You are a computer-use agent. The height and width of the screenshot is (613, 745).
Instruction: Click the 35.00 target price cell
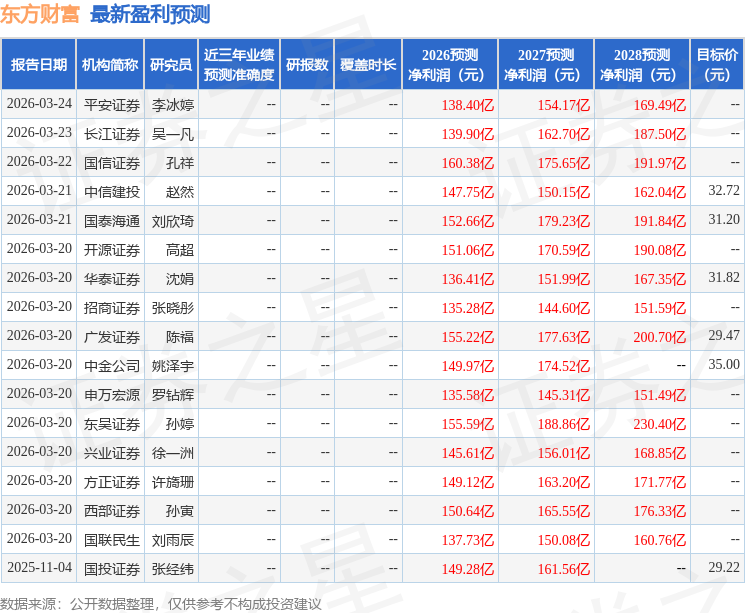[723, 365]
